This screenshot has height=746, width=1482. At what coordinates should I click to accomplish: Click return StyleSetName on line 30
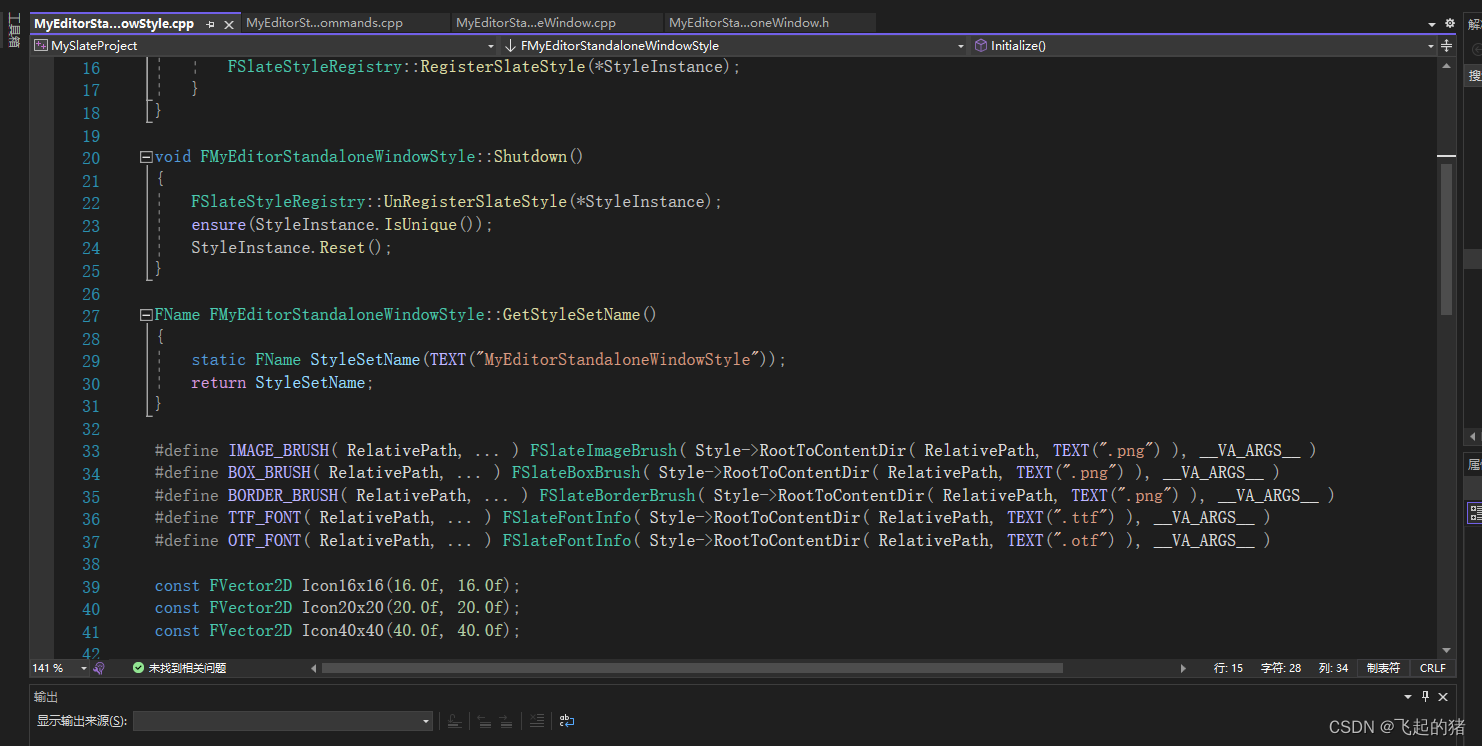[x=281, y=383]
